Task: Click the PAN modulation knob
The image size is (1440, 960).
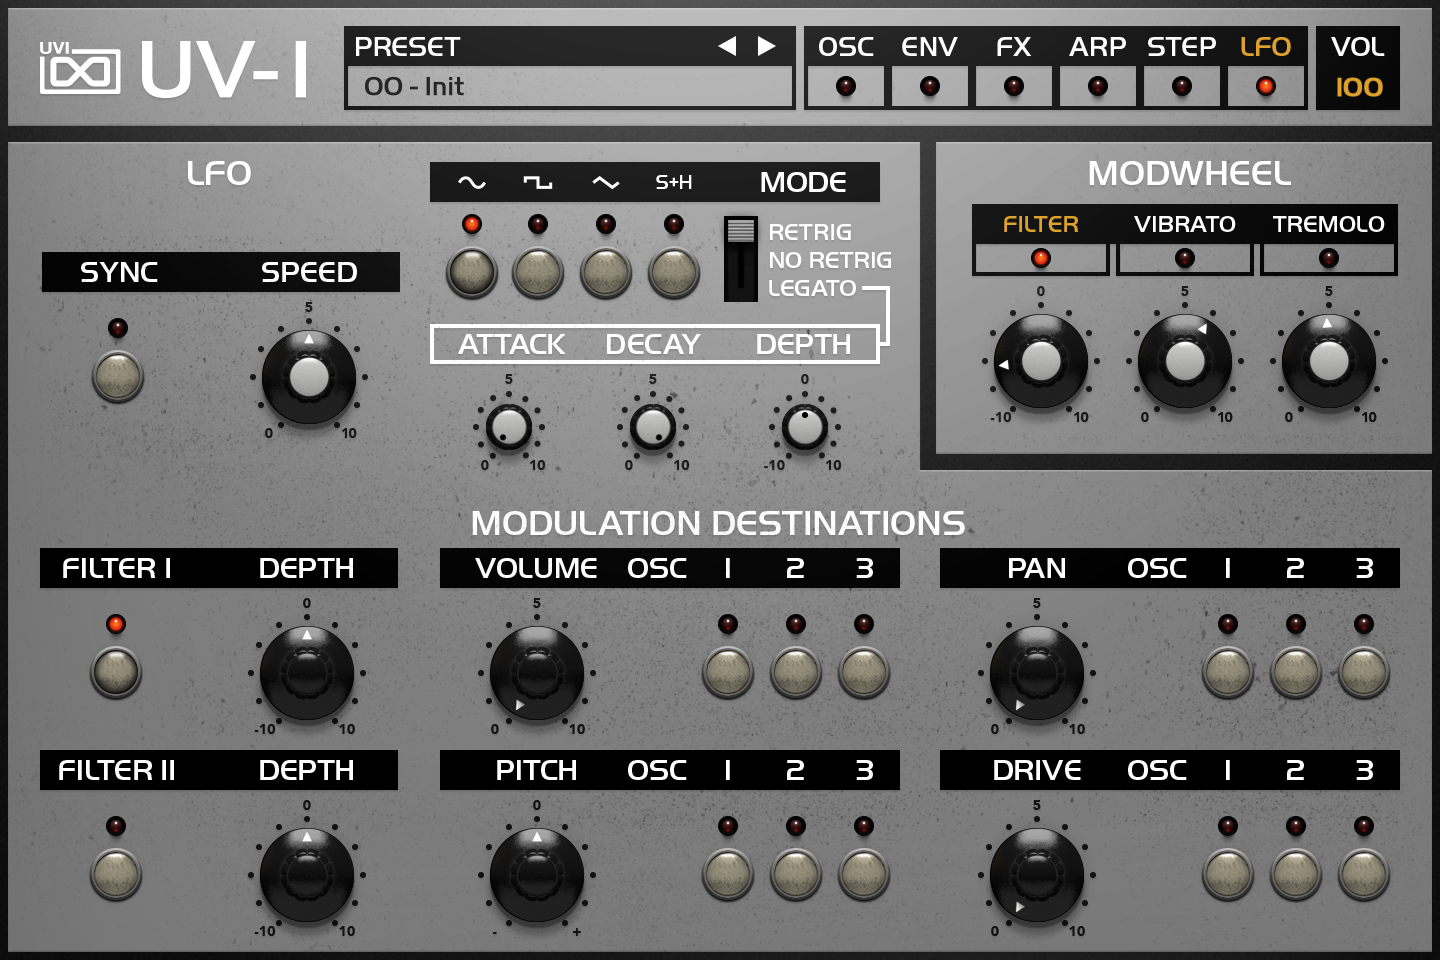Action: pos(1037,674)
